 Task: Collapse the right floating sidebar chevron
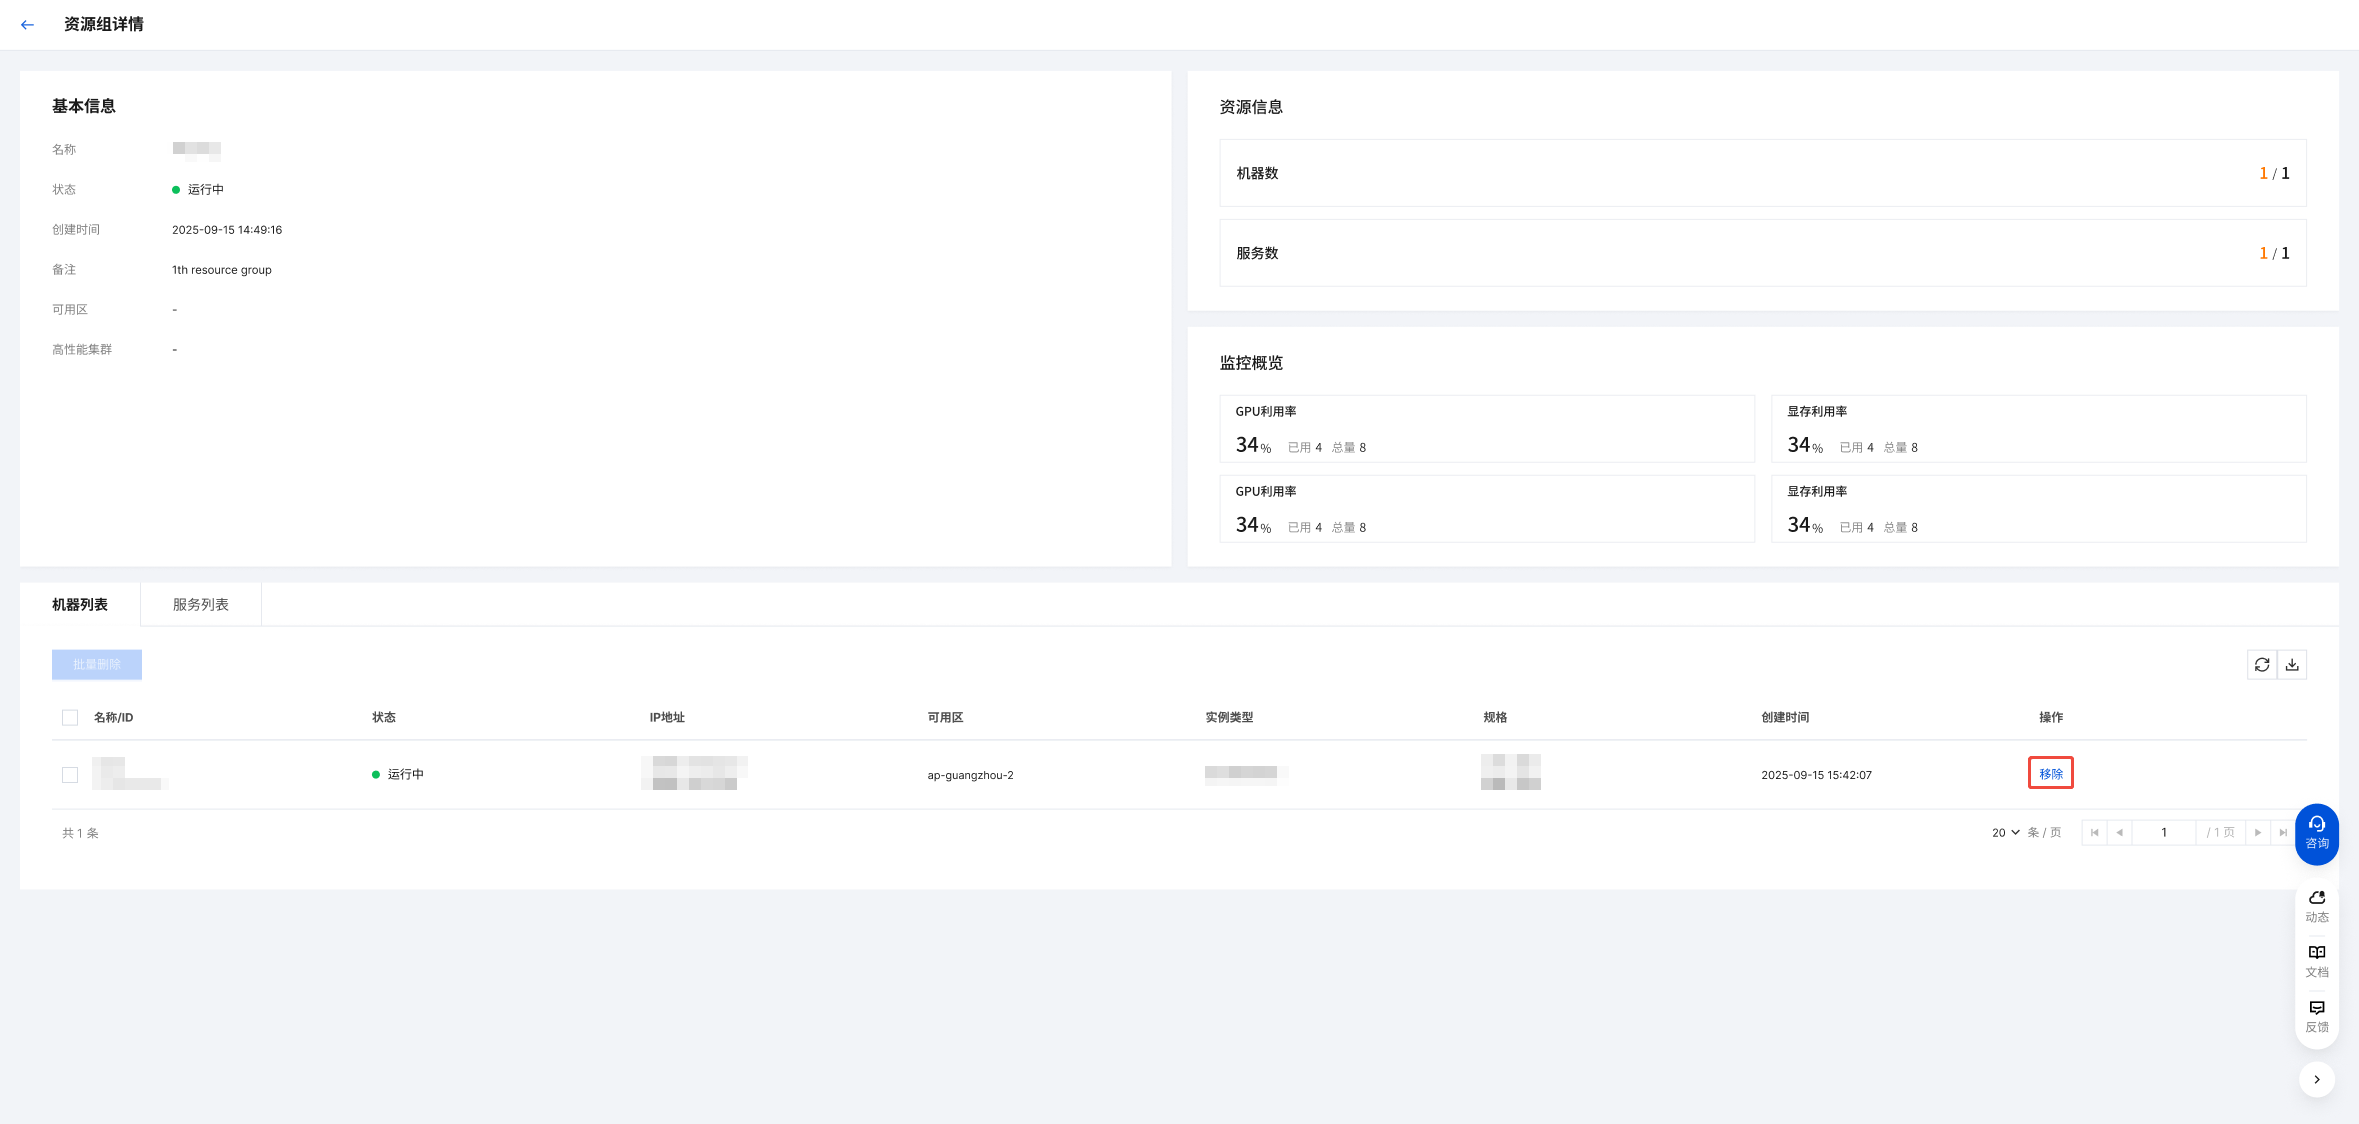tap(2316, 1080)
